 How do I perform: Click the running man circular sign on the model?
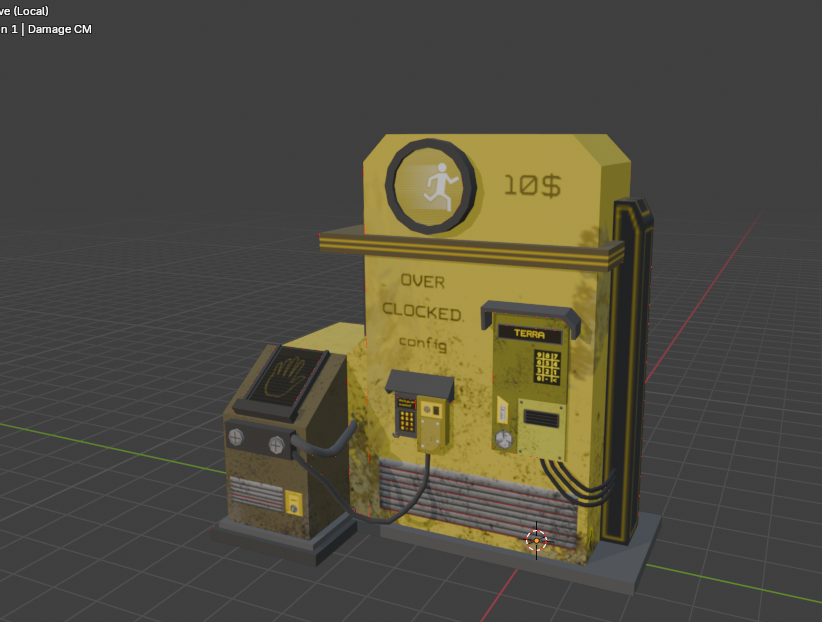(x=431, y=186)
